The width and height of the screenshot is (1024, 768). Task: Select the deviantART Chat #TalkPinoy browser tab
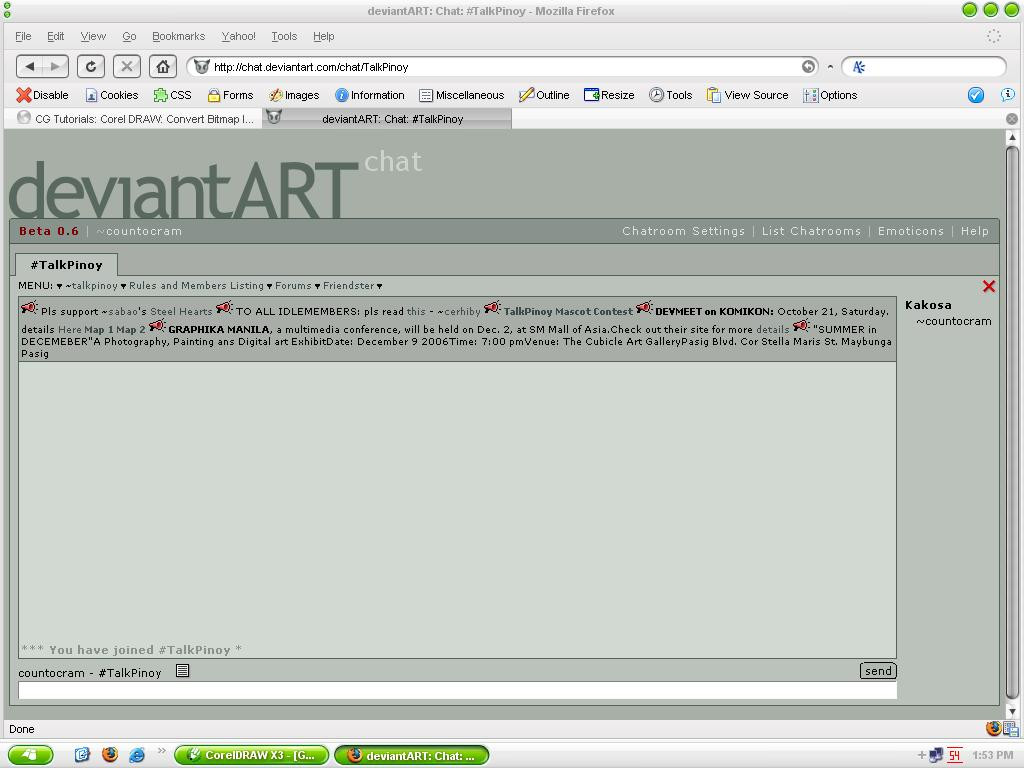tap(387, 119)
